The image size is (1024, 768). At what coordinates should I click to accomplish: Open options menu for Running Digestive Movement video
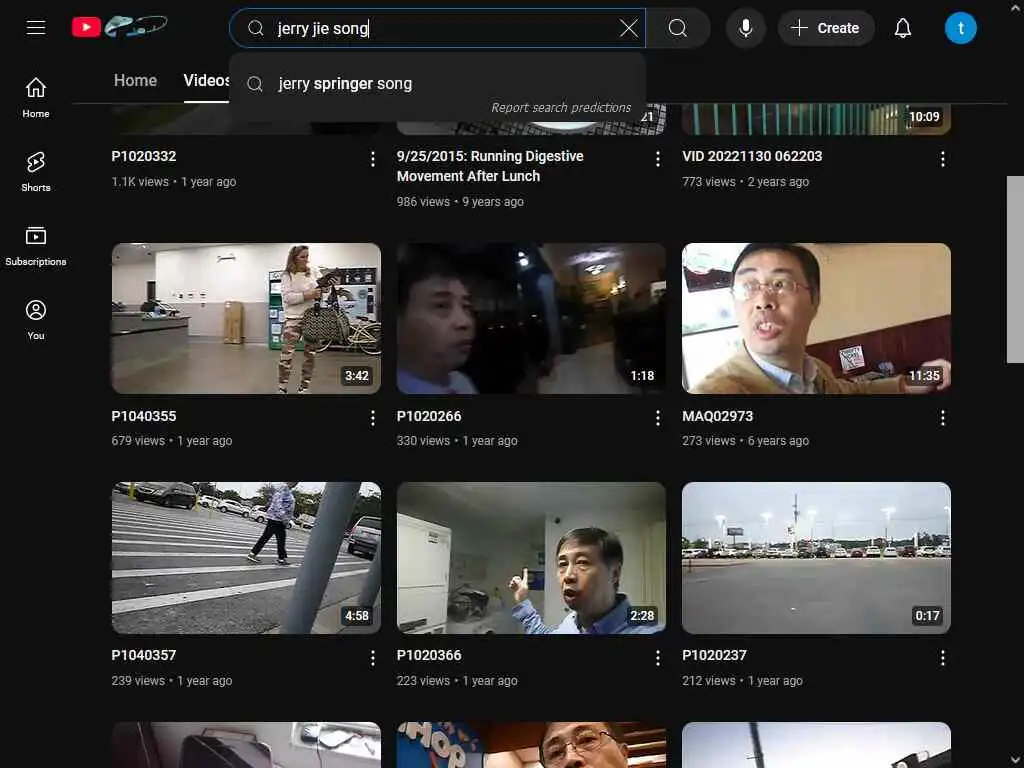pyautogui.click(x=658, y=159)
